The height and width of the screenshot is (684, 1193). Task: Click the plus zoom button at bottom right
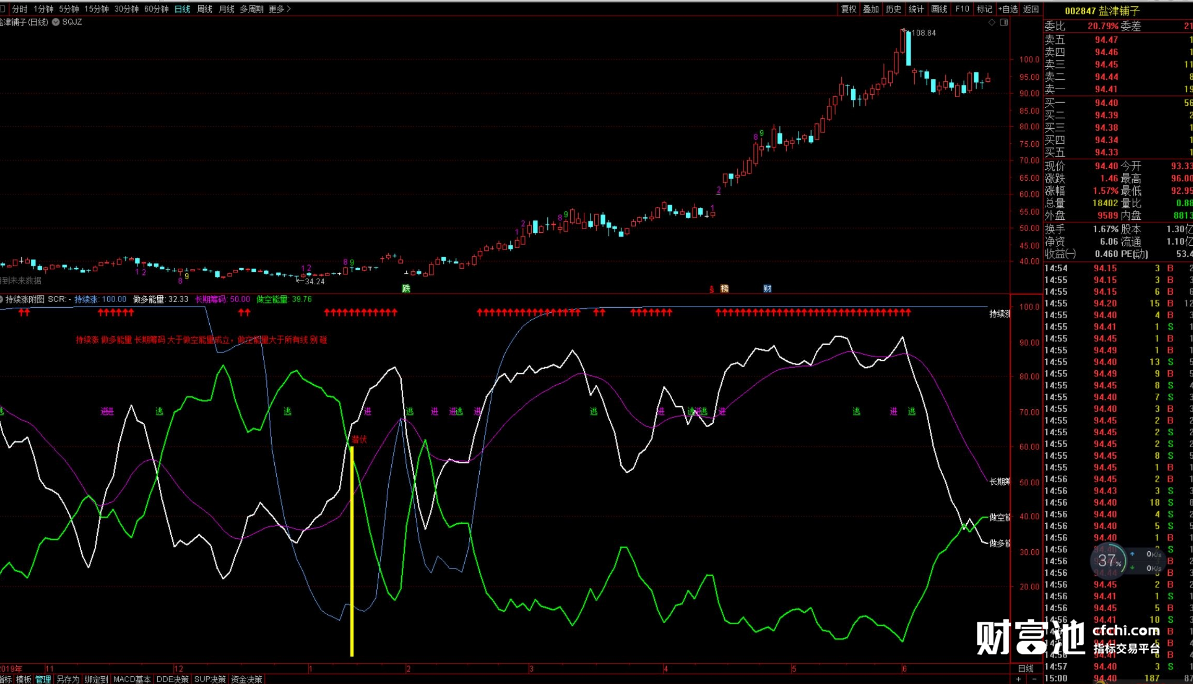point(1020,679)
